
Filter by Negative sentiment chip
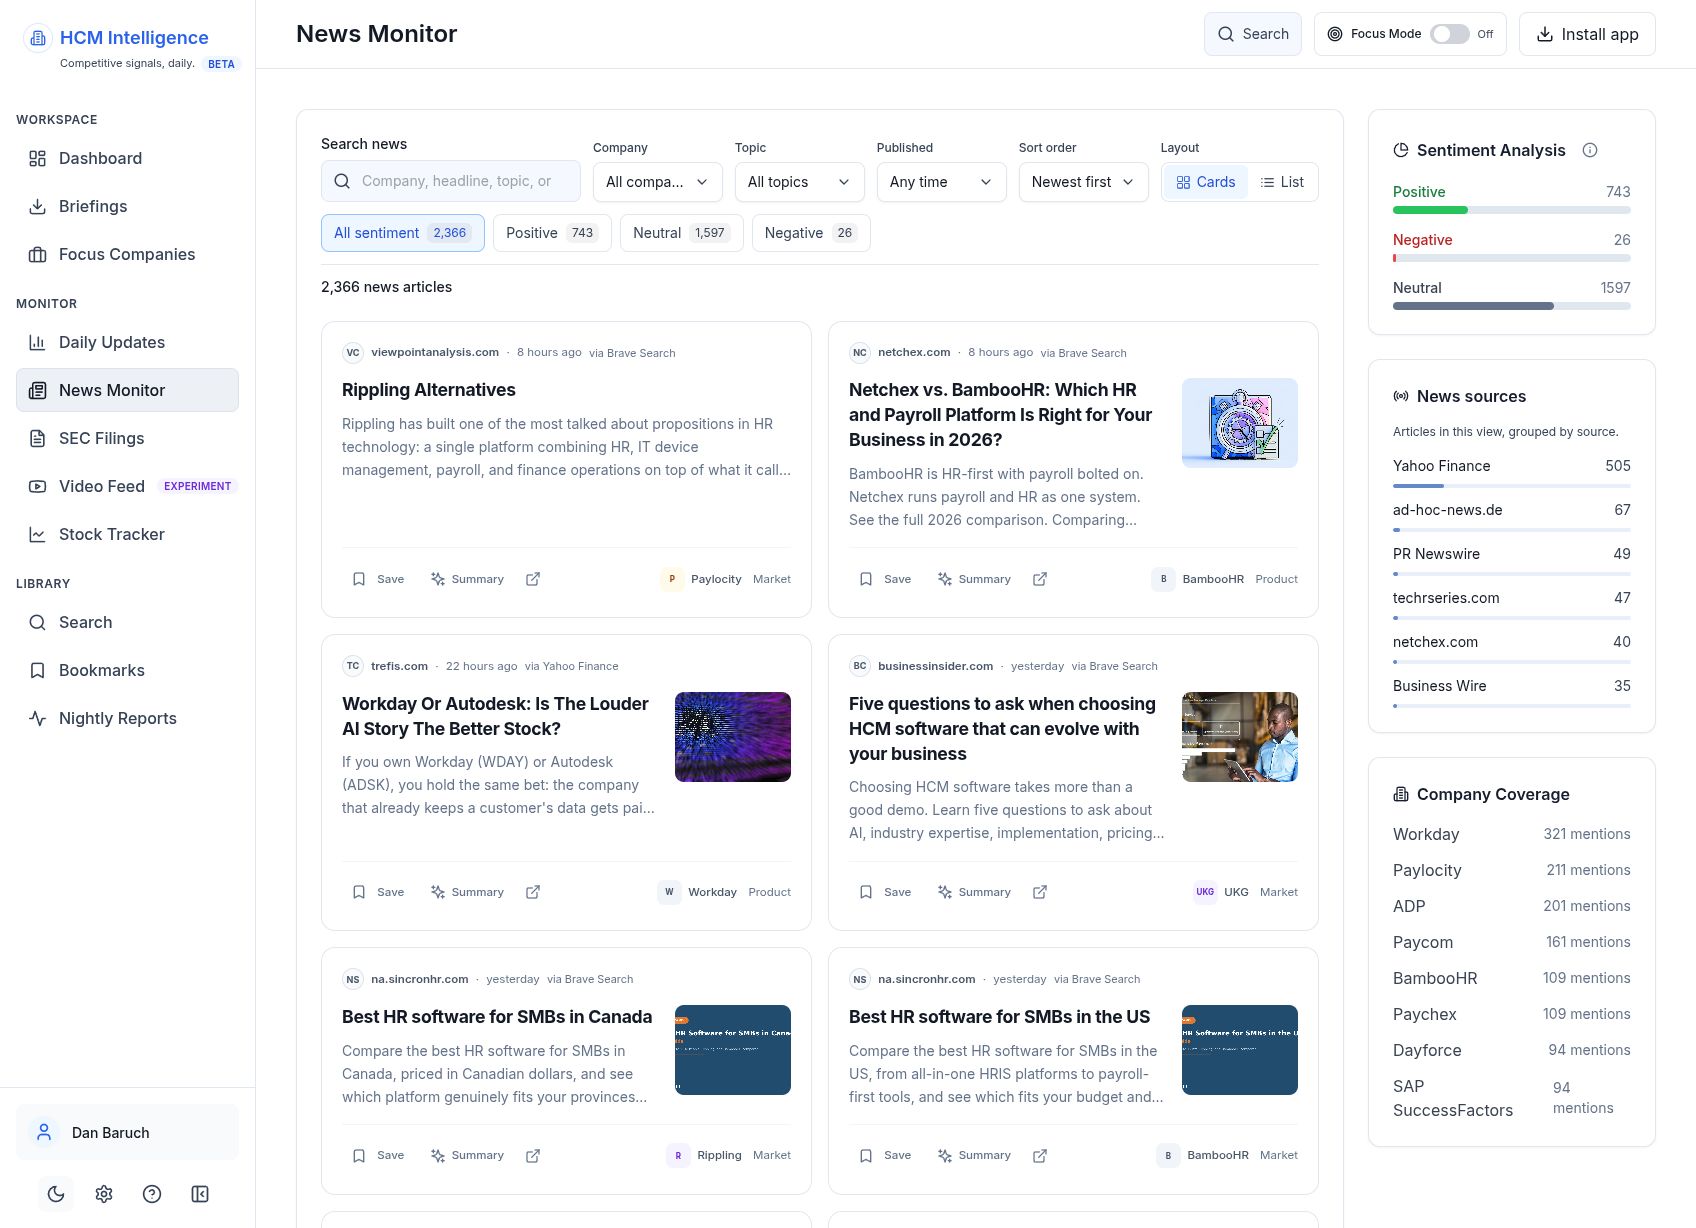(x=811, y=233)
